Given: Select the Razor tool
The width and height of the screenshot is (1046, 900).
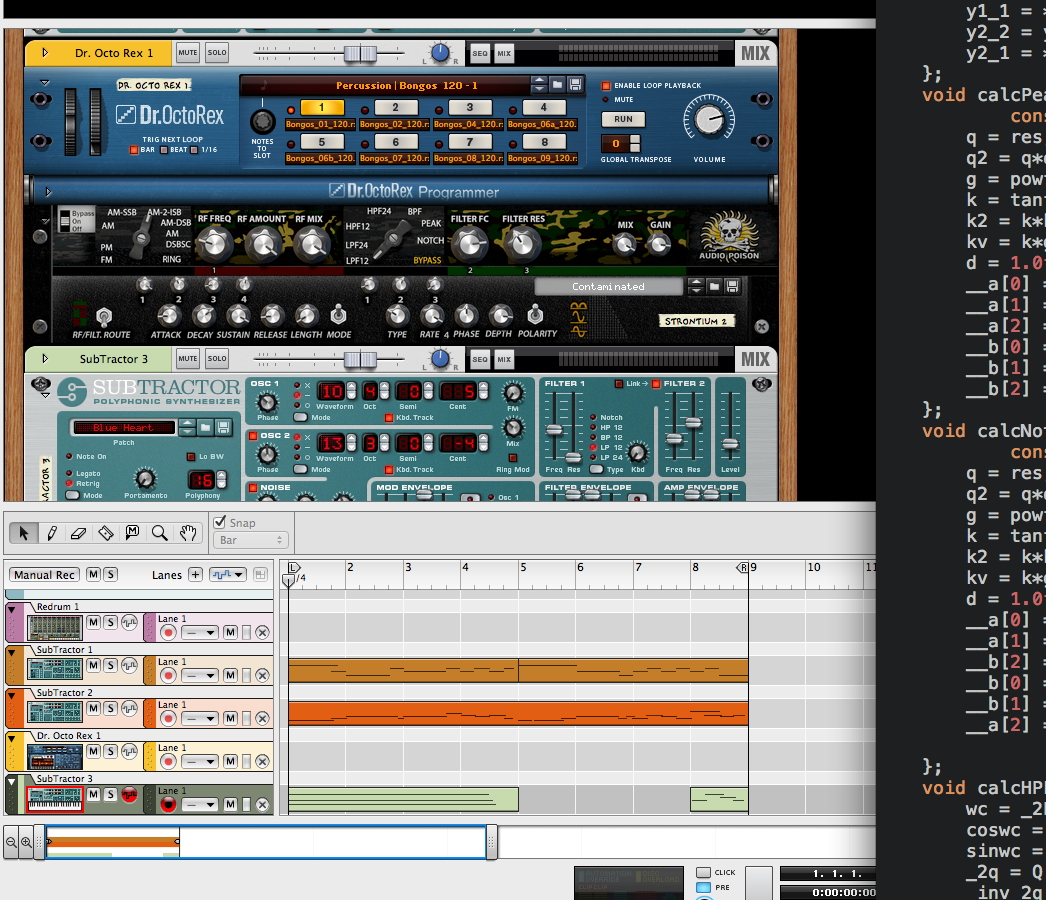Looking at the screenshot, I should 105,533.
